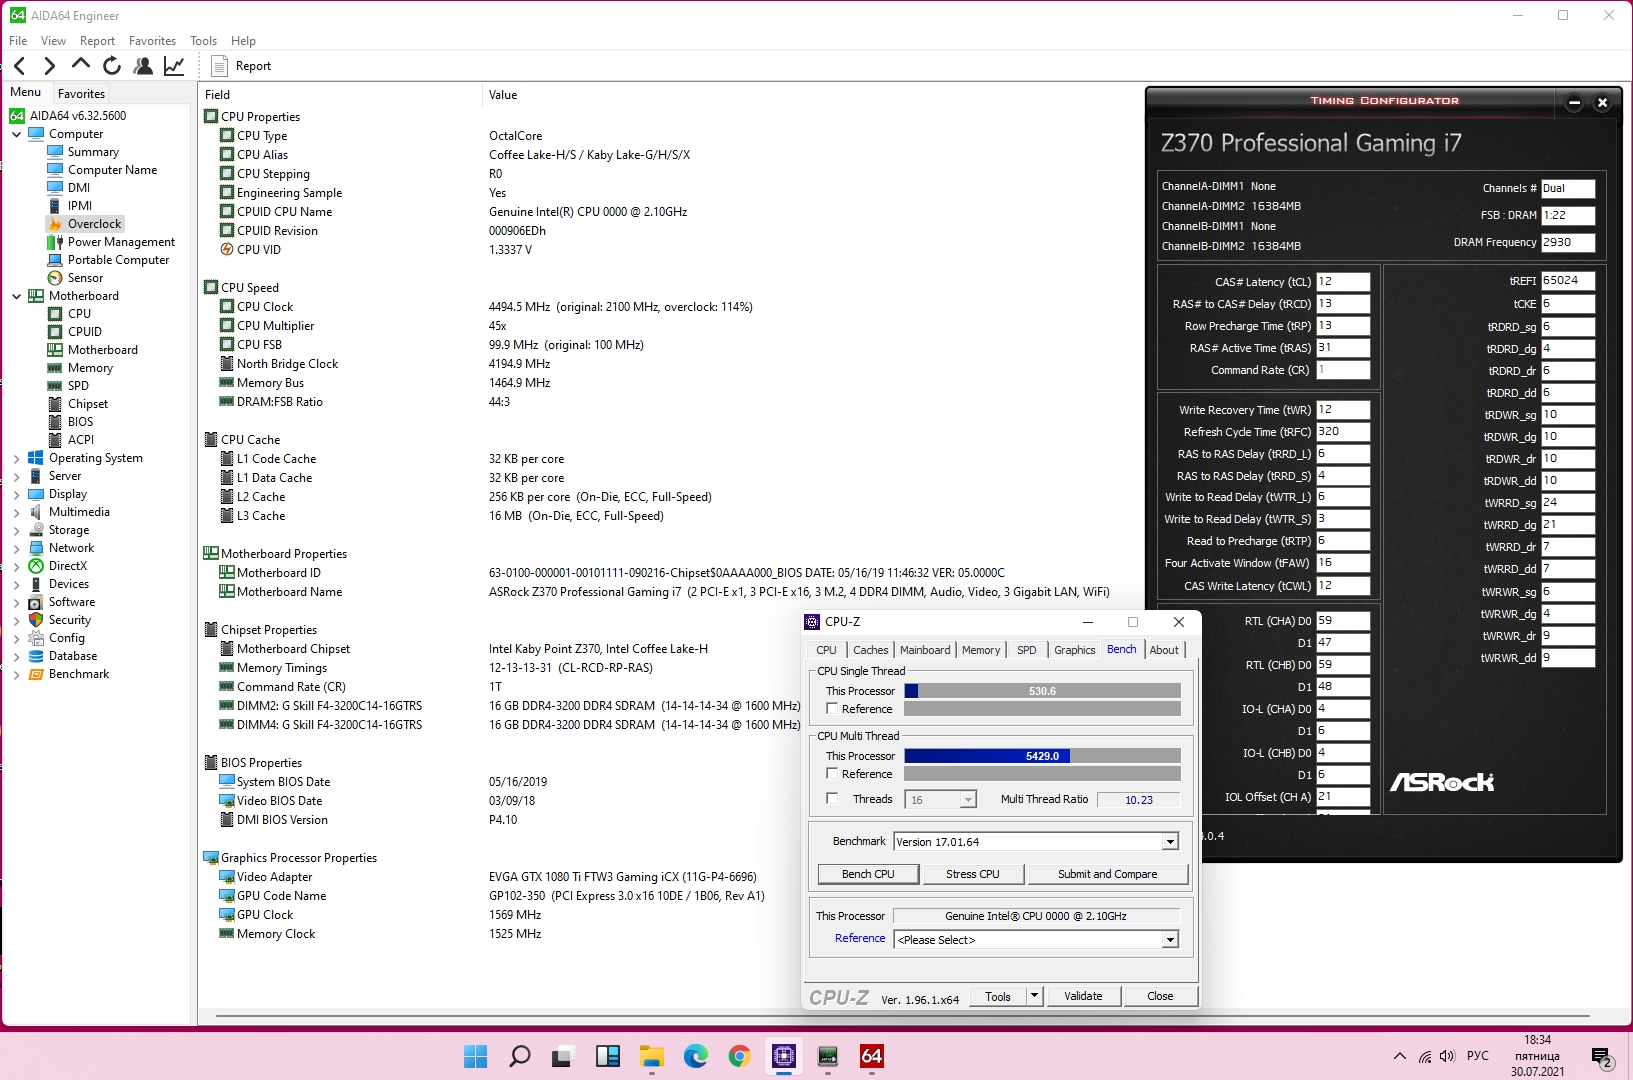Image resolution: width=1633 pixels, height=1080 pixels.
Task: Click the Stress CPU button
Action: pos(973,874)
